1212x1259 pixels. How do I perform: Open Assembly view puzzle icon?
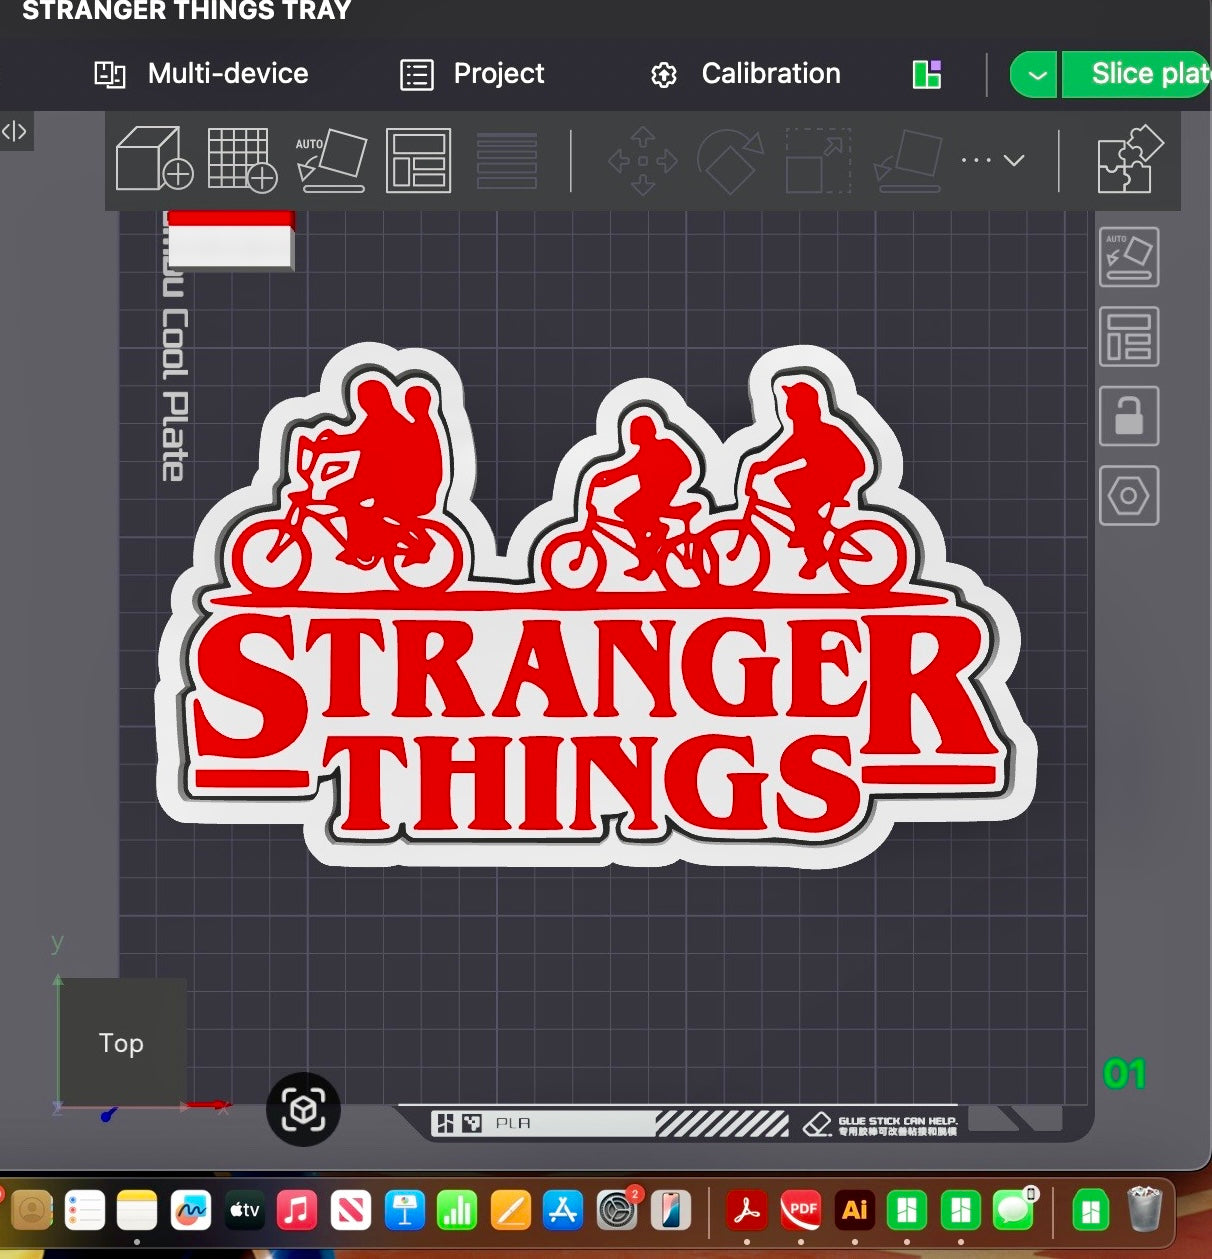[x=1130, y=159]
